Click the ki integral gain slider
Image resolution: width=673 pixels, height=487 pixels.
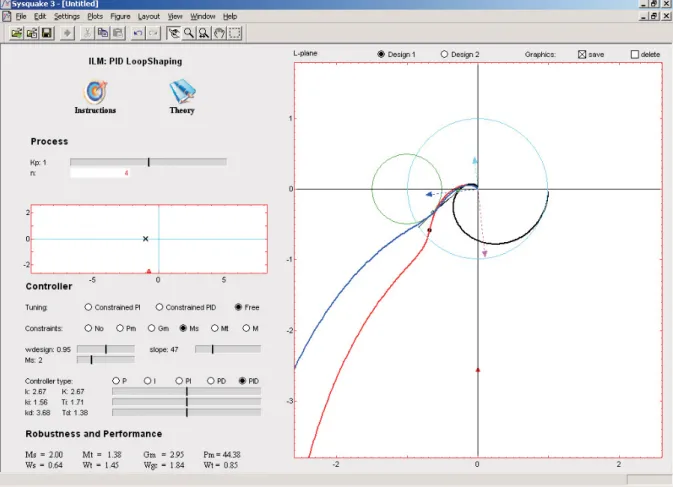click(186, 402)
